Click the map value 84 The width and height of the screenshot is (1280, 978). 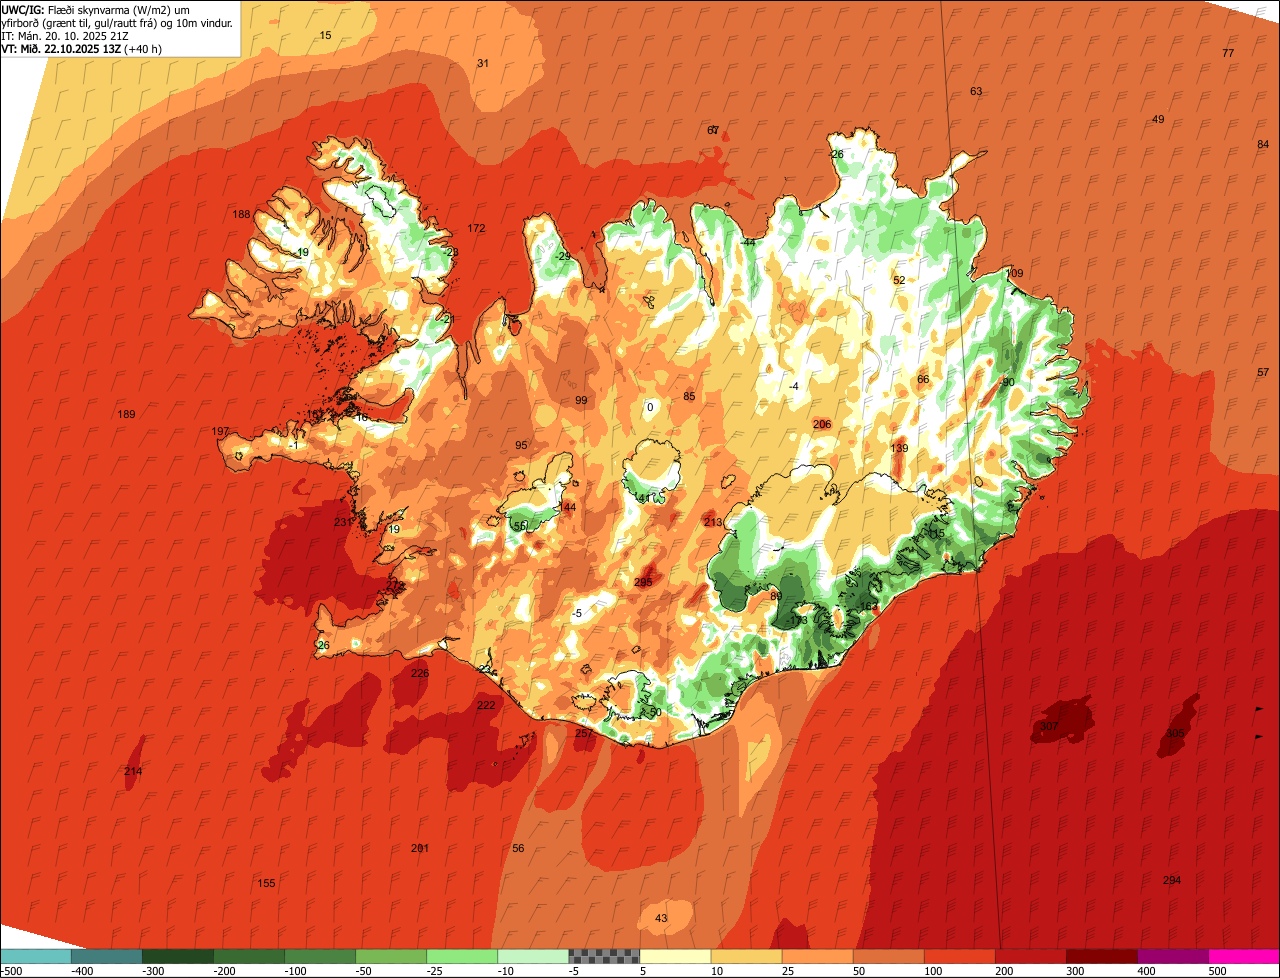pos(1263,144)
